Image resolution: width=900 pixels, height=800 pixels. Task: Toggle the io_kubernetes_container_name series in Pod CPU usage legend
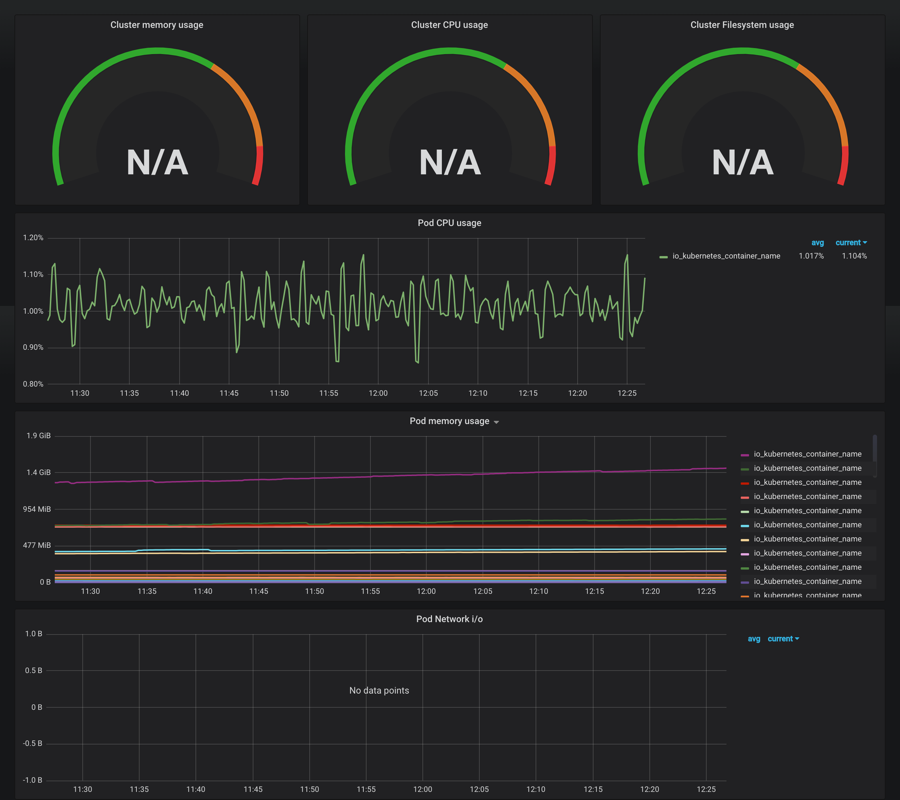[x=726, y=256]
